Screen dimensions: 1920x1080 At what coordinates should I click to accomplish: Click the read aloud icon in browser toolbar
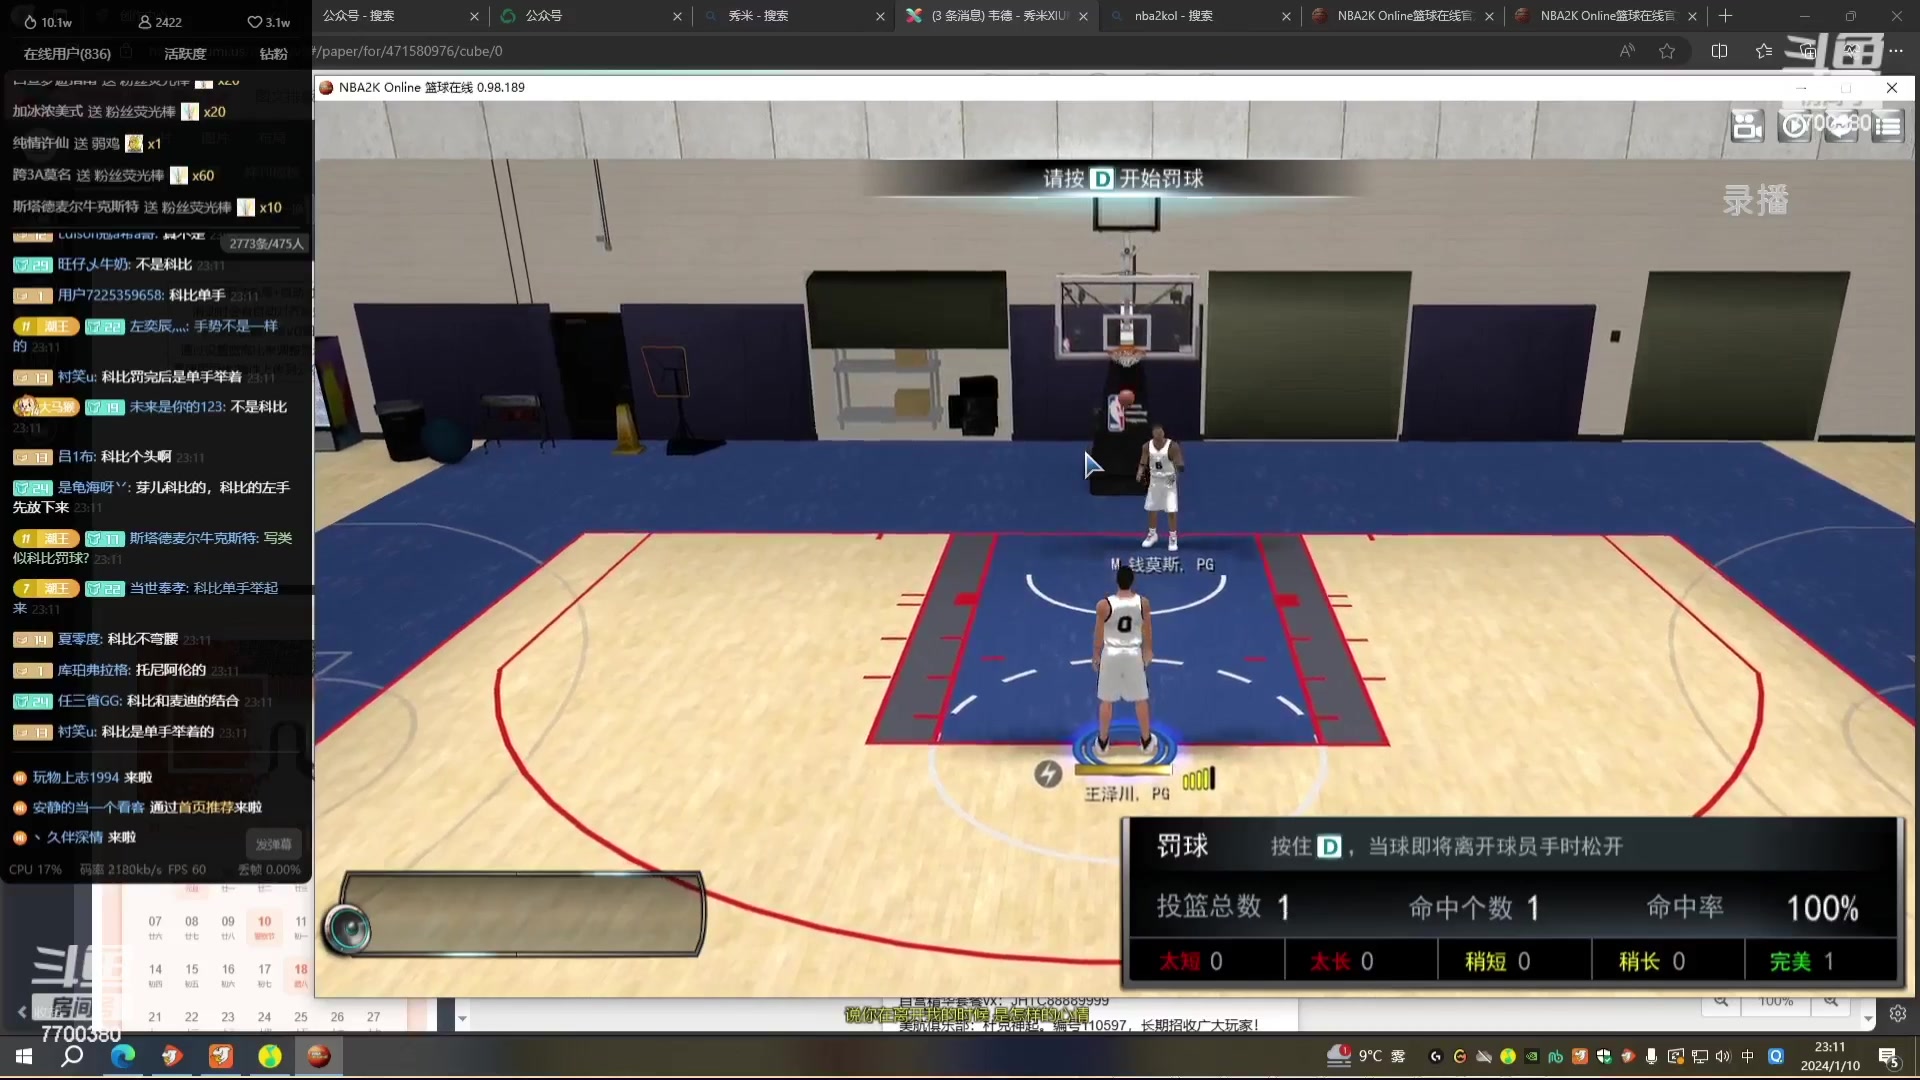click(x=1627, y=51)
